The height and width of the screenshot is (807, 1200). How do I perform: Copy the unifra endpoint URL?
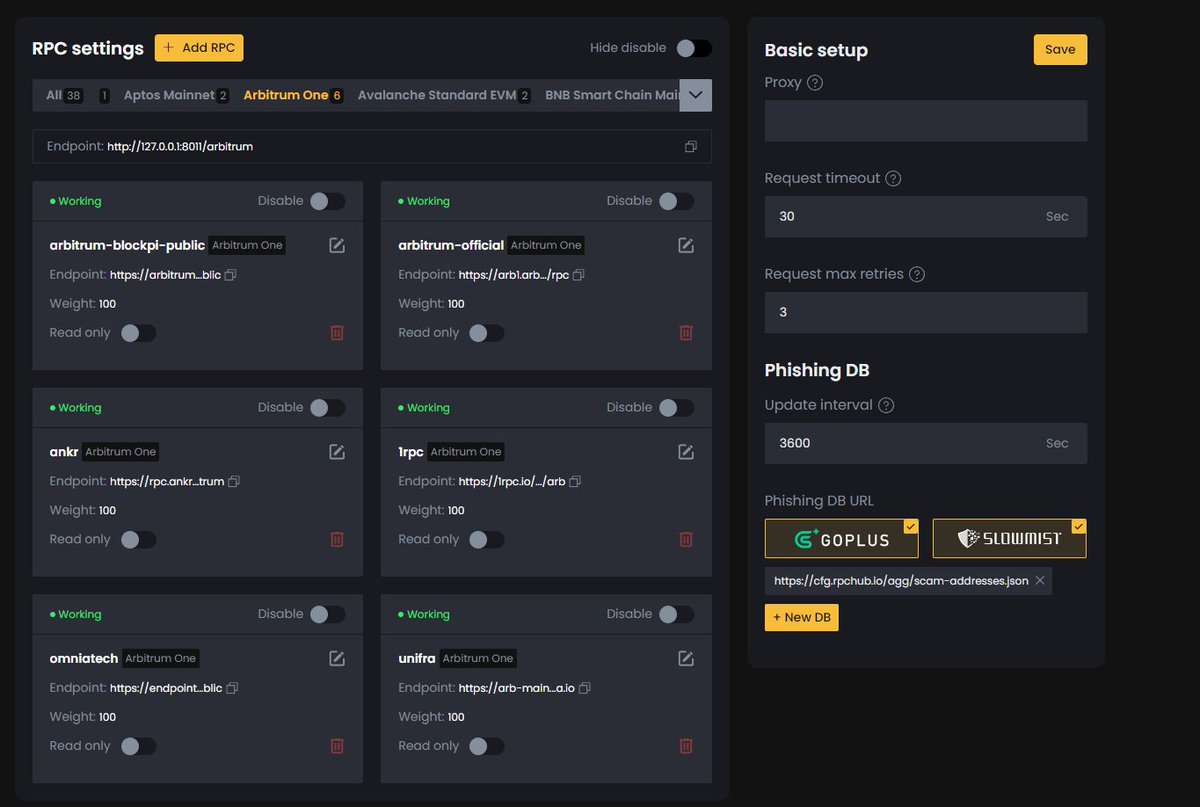[584, 687]
